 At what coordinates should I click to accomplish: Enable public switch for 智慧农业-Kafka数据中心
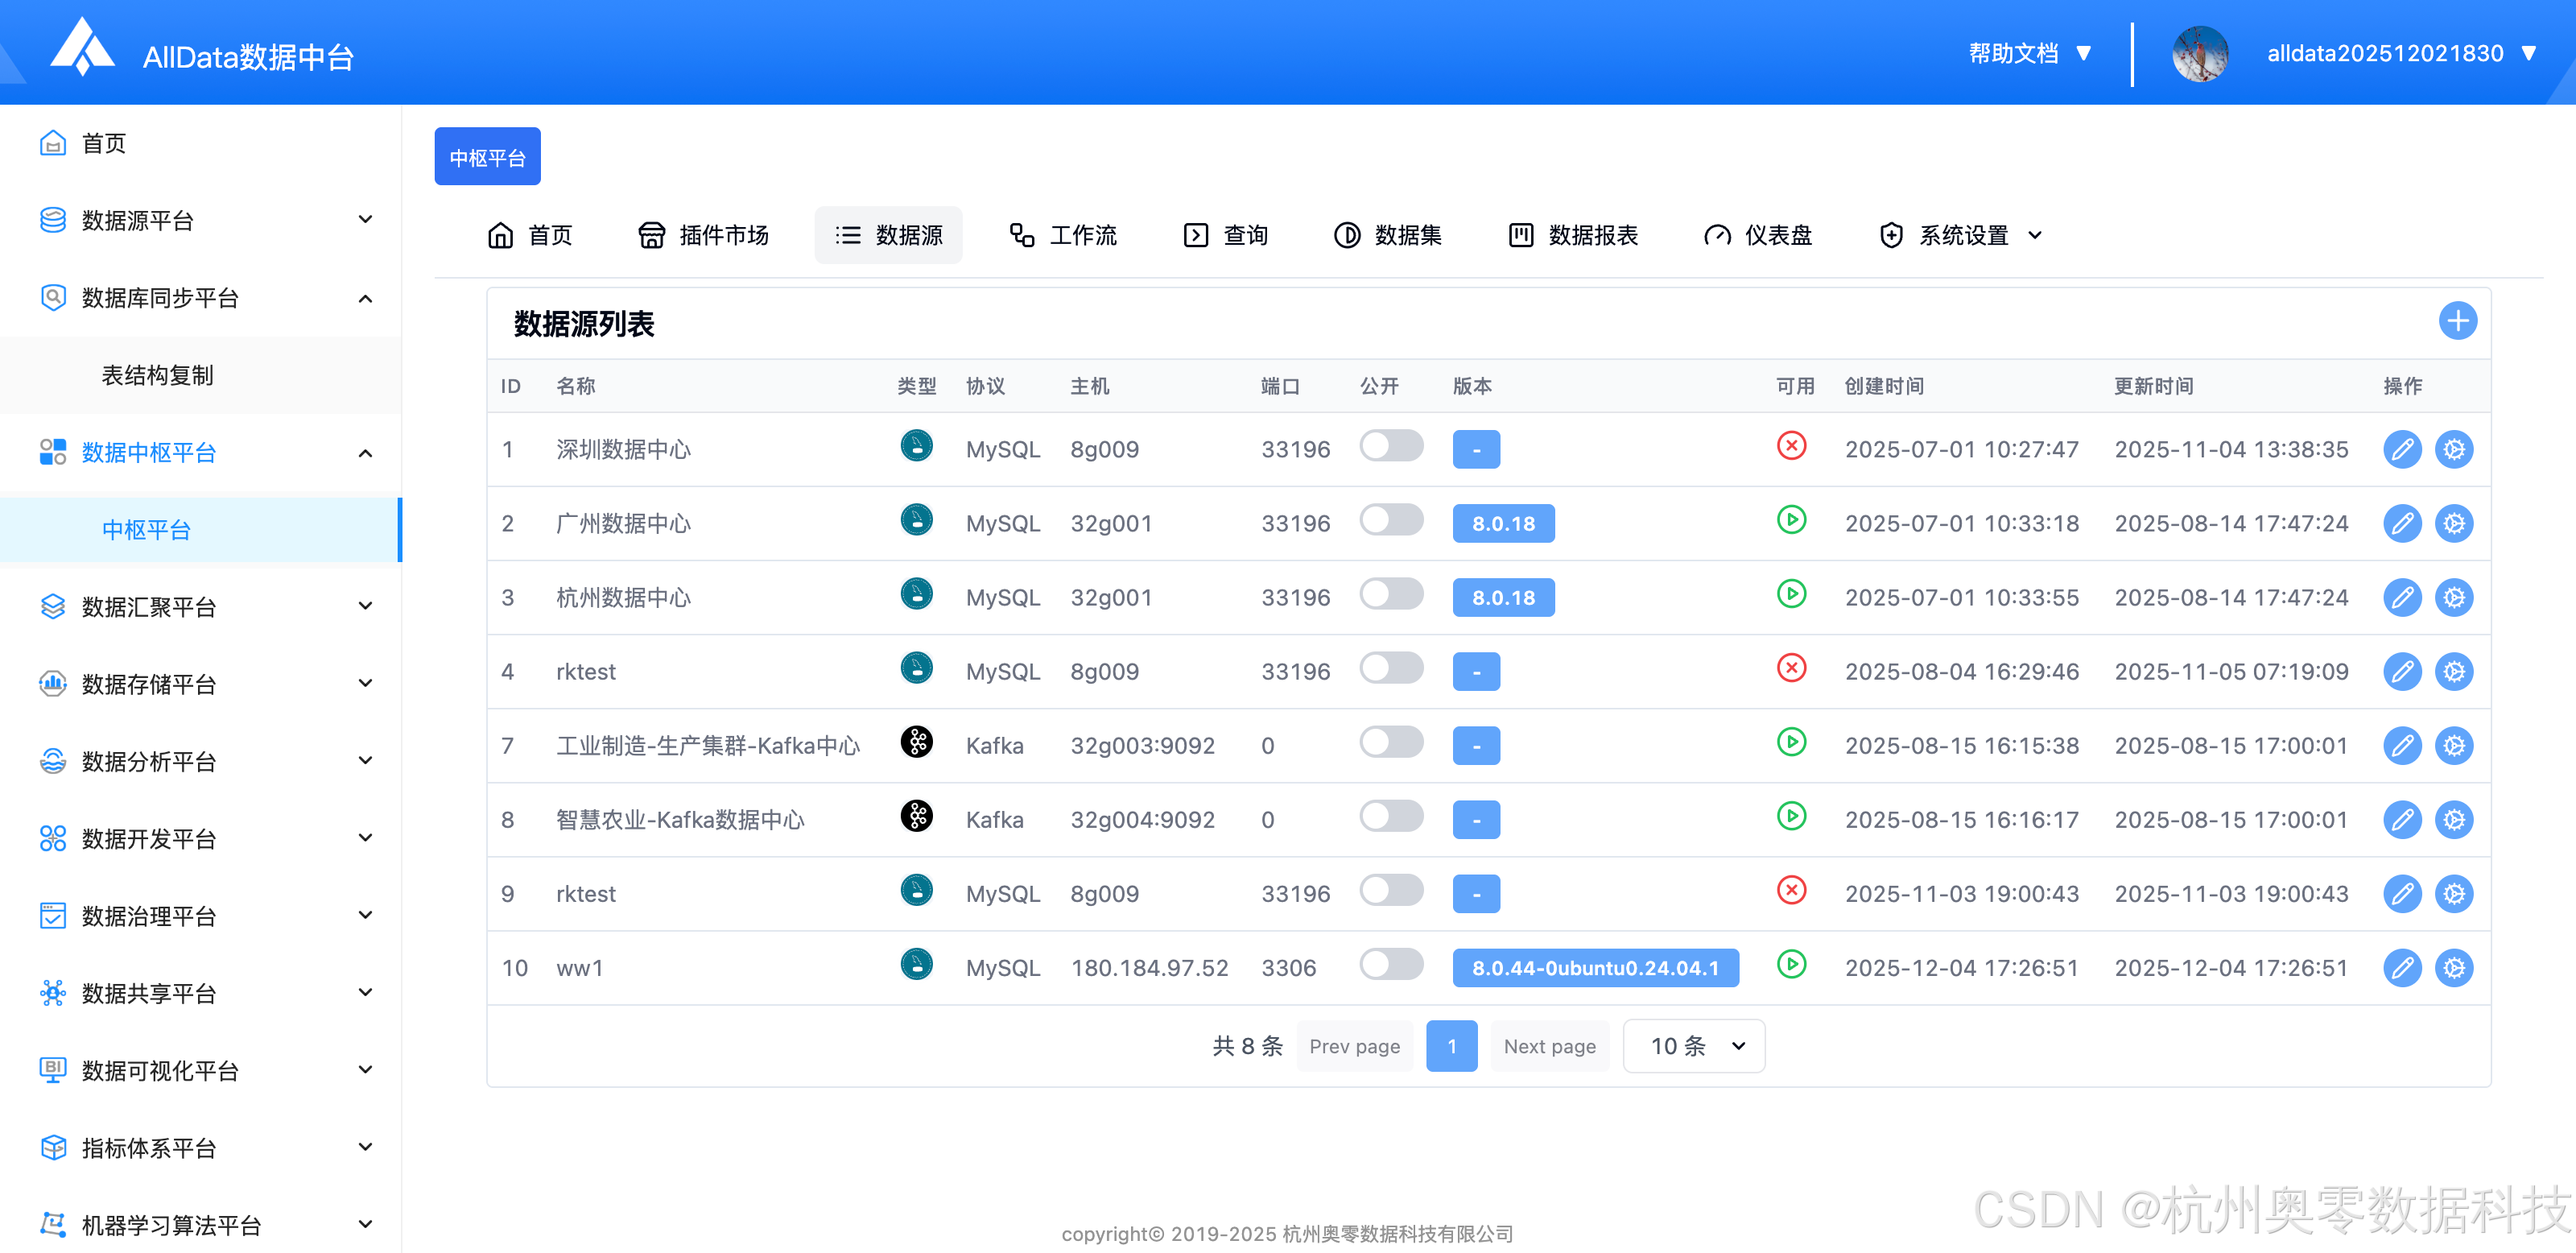[1390, 816]
